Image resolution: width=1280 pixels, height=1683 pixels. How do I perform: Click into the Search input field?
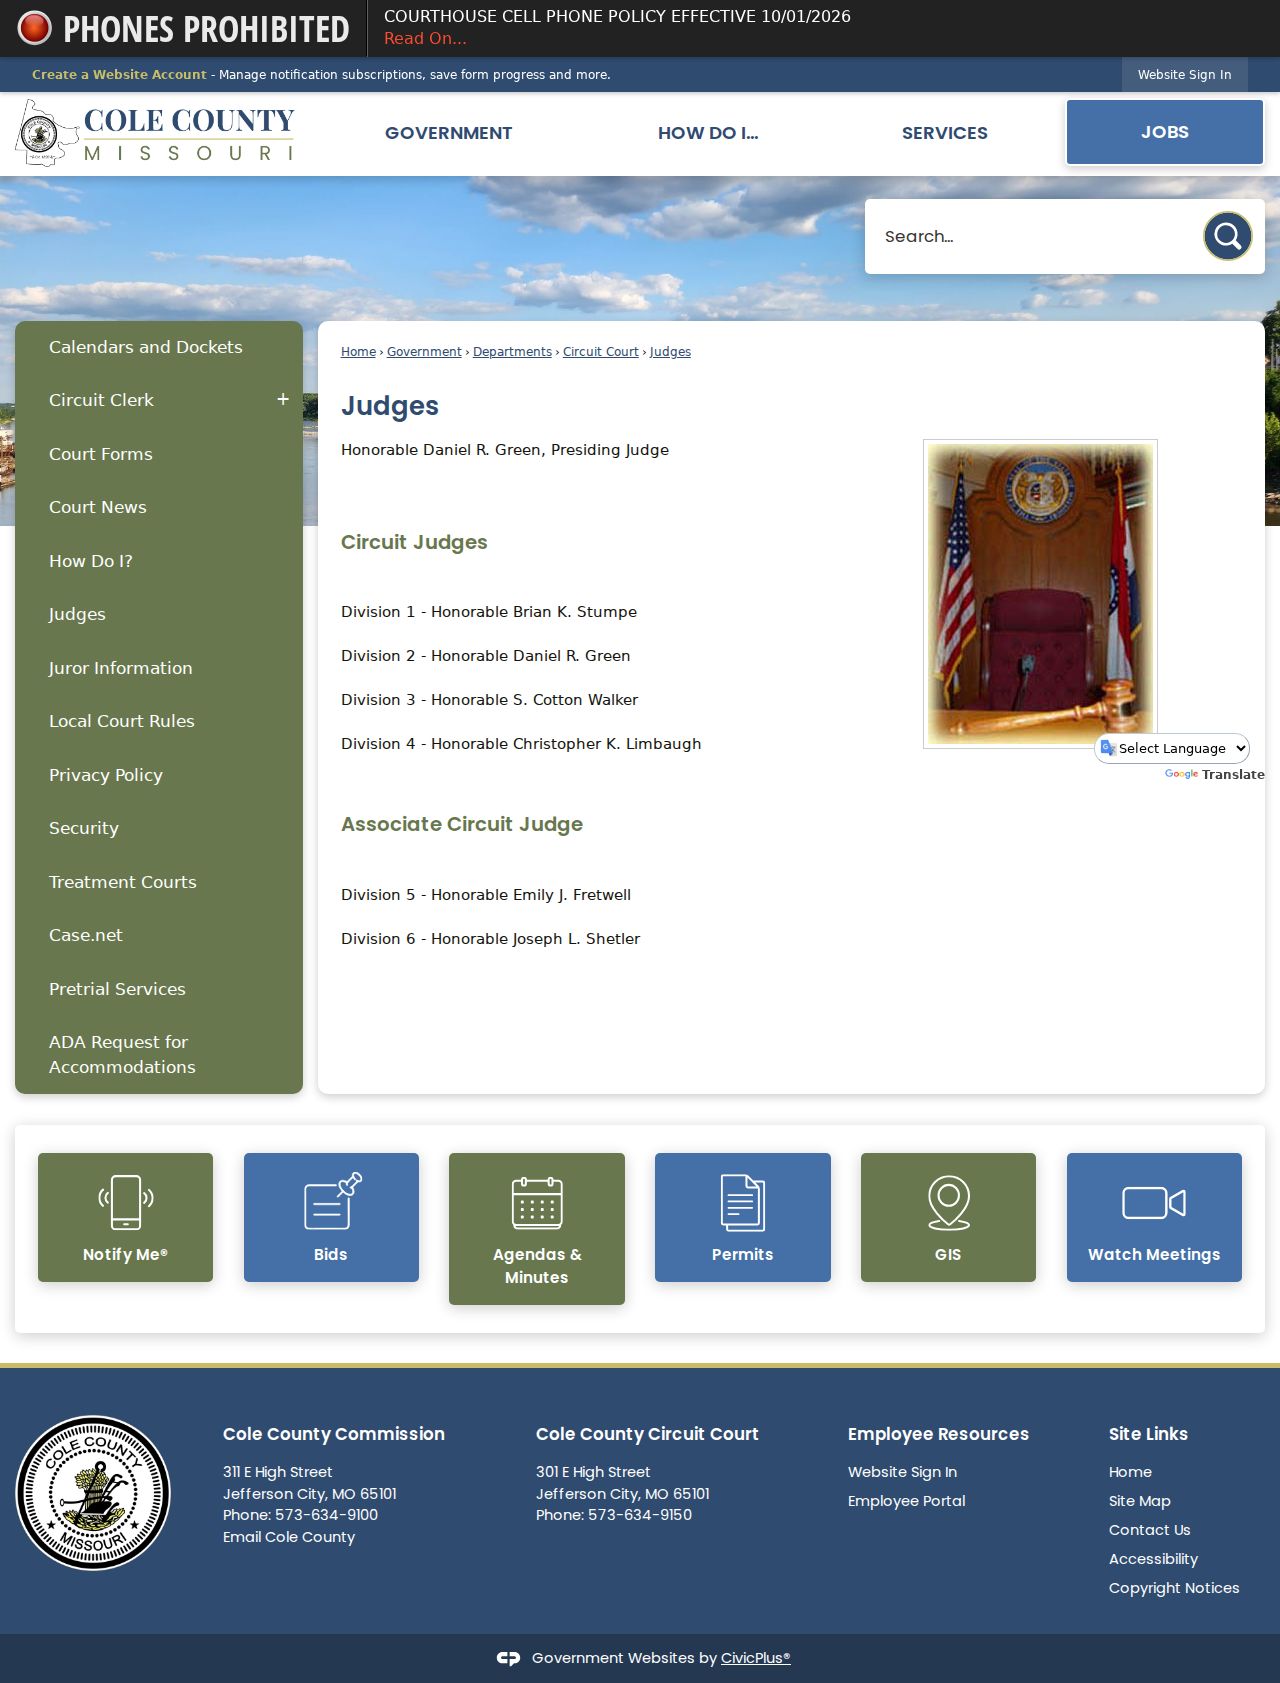coord(1035,236)
